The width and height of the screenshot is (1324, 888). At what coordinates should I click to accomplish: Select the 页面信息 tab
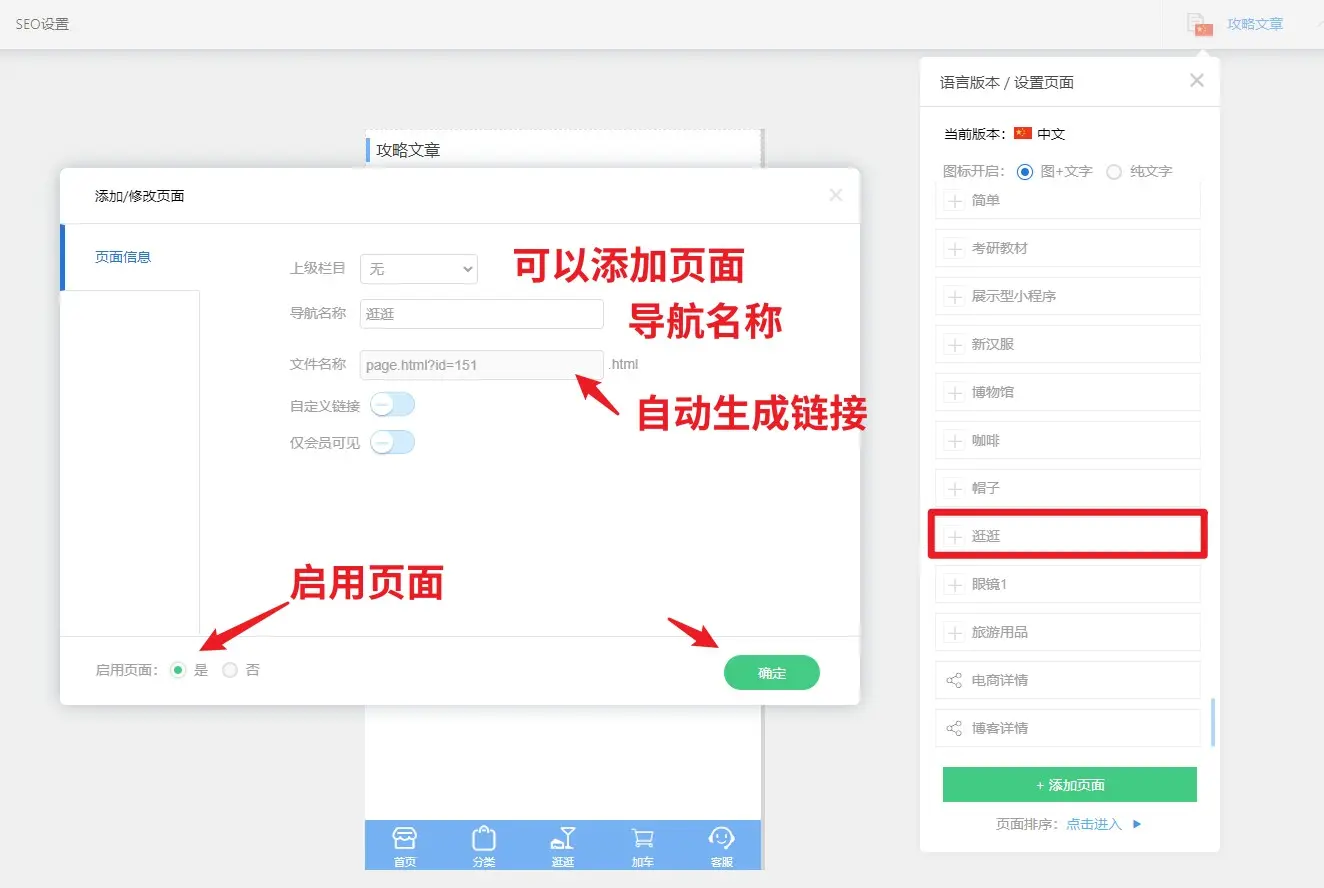point(123,257)
